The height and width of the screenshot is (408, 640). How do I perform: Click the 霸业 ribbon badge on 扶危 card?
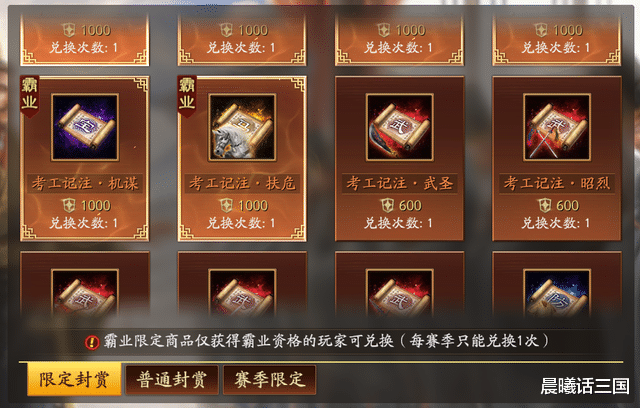tap(187, 96)
